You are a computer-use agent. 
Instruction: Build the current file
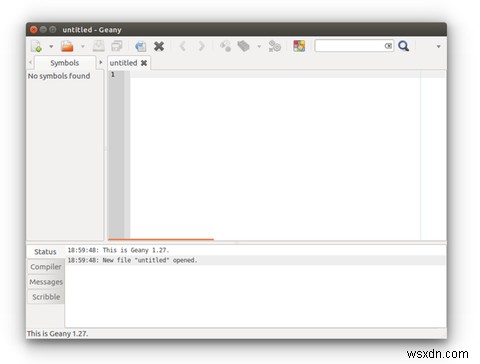tap(243, 46)
